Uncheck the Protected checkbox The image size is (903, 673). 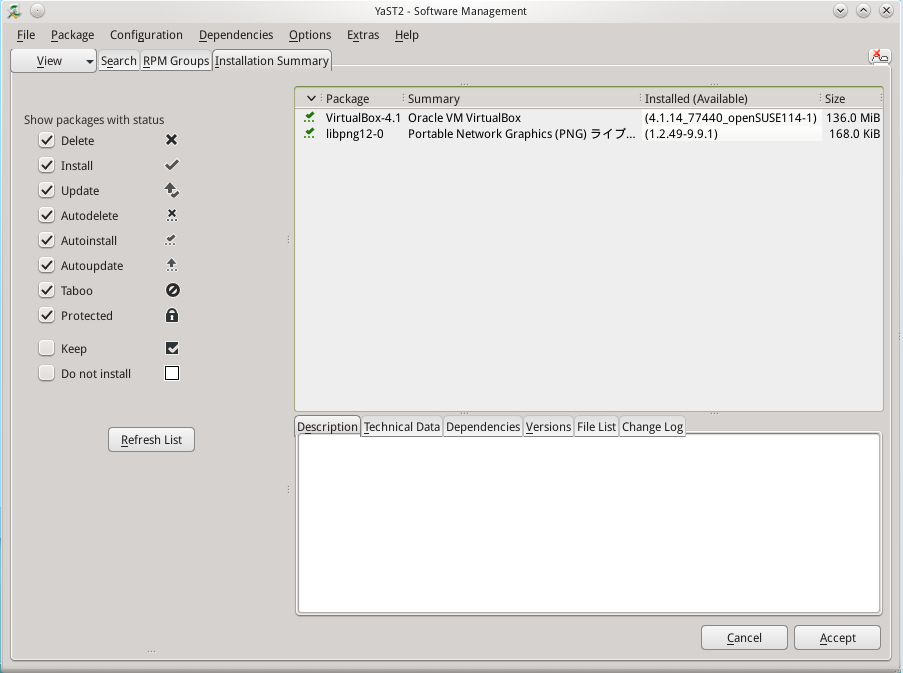coord(47,315)
